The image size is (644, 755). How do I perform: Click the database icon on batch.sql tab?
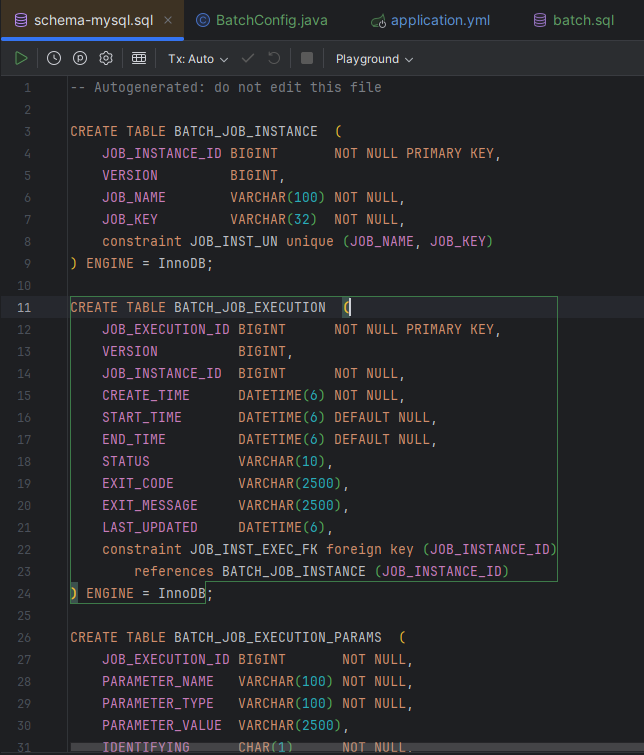click(x=540, y=20)
